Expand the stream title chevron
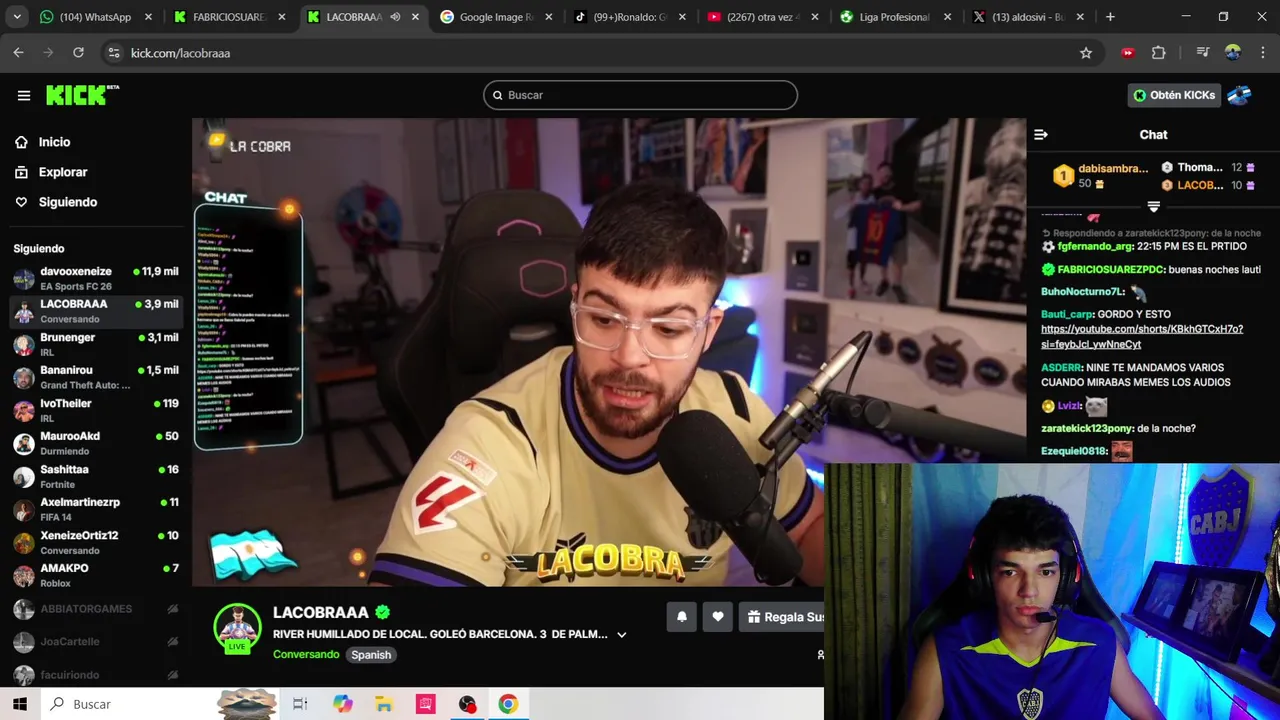Image resolution: width=1280 pixels, height=720 pixels. point(621,634)
